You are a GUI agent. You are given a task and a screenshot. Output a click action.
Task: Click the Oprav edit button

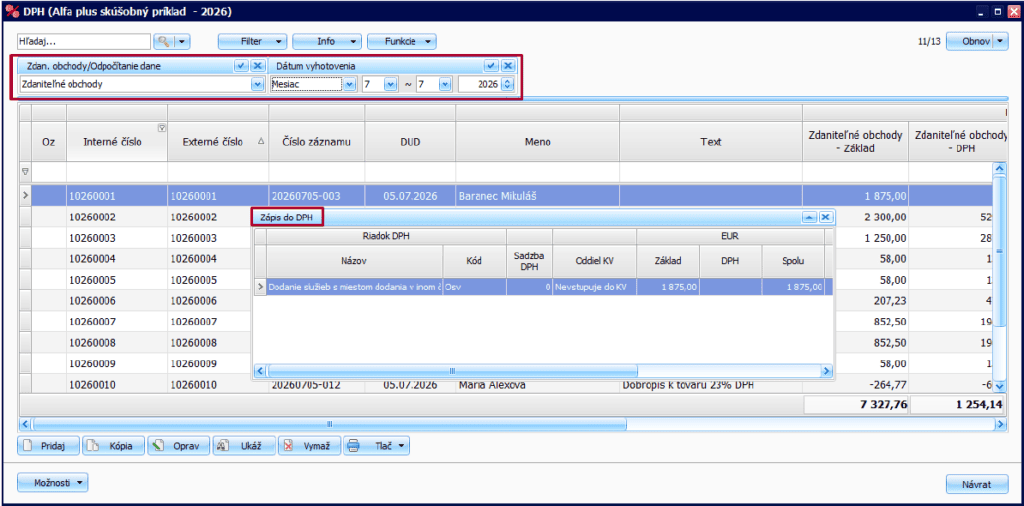[178, 446]
